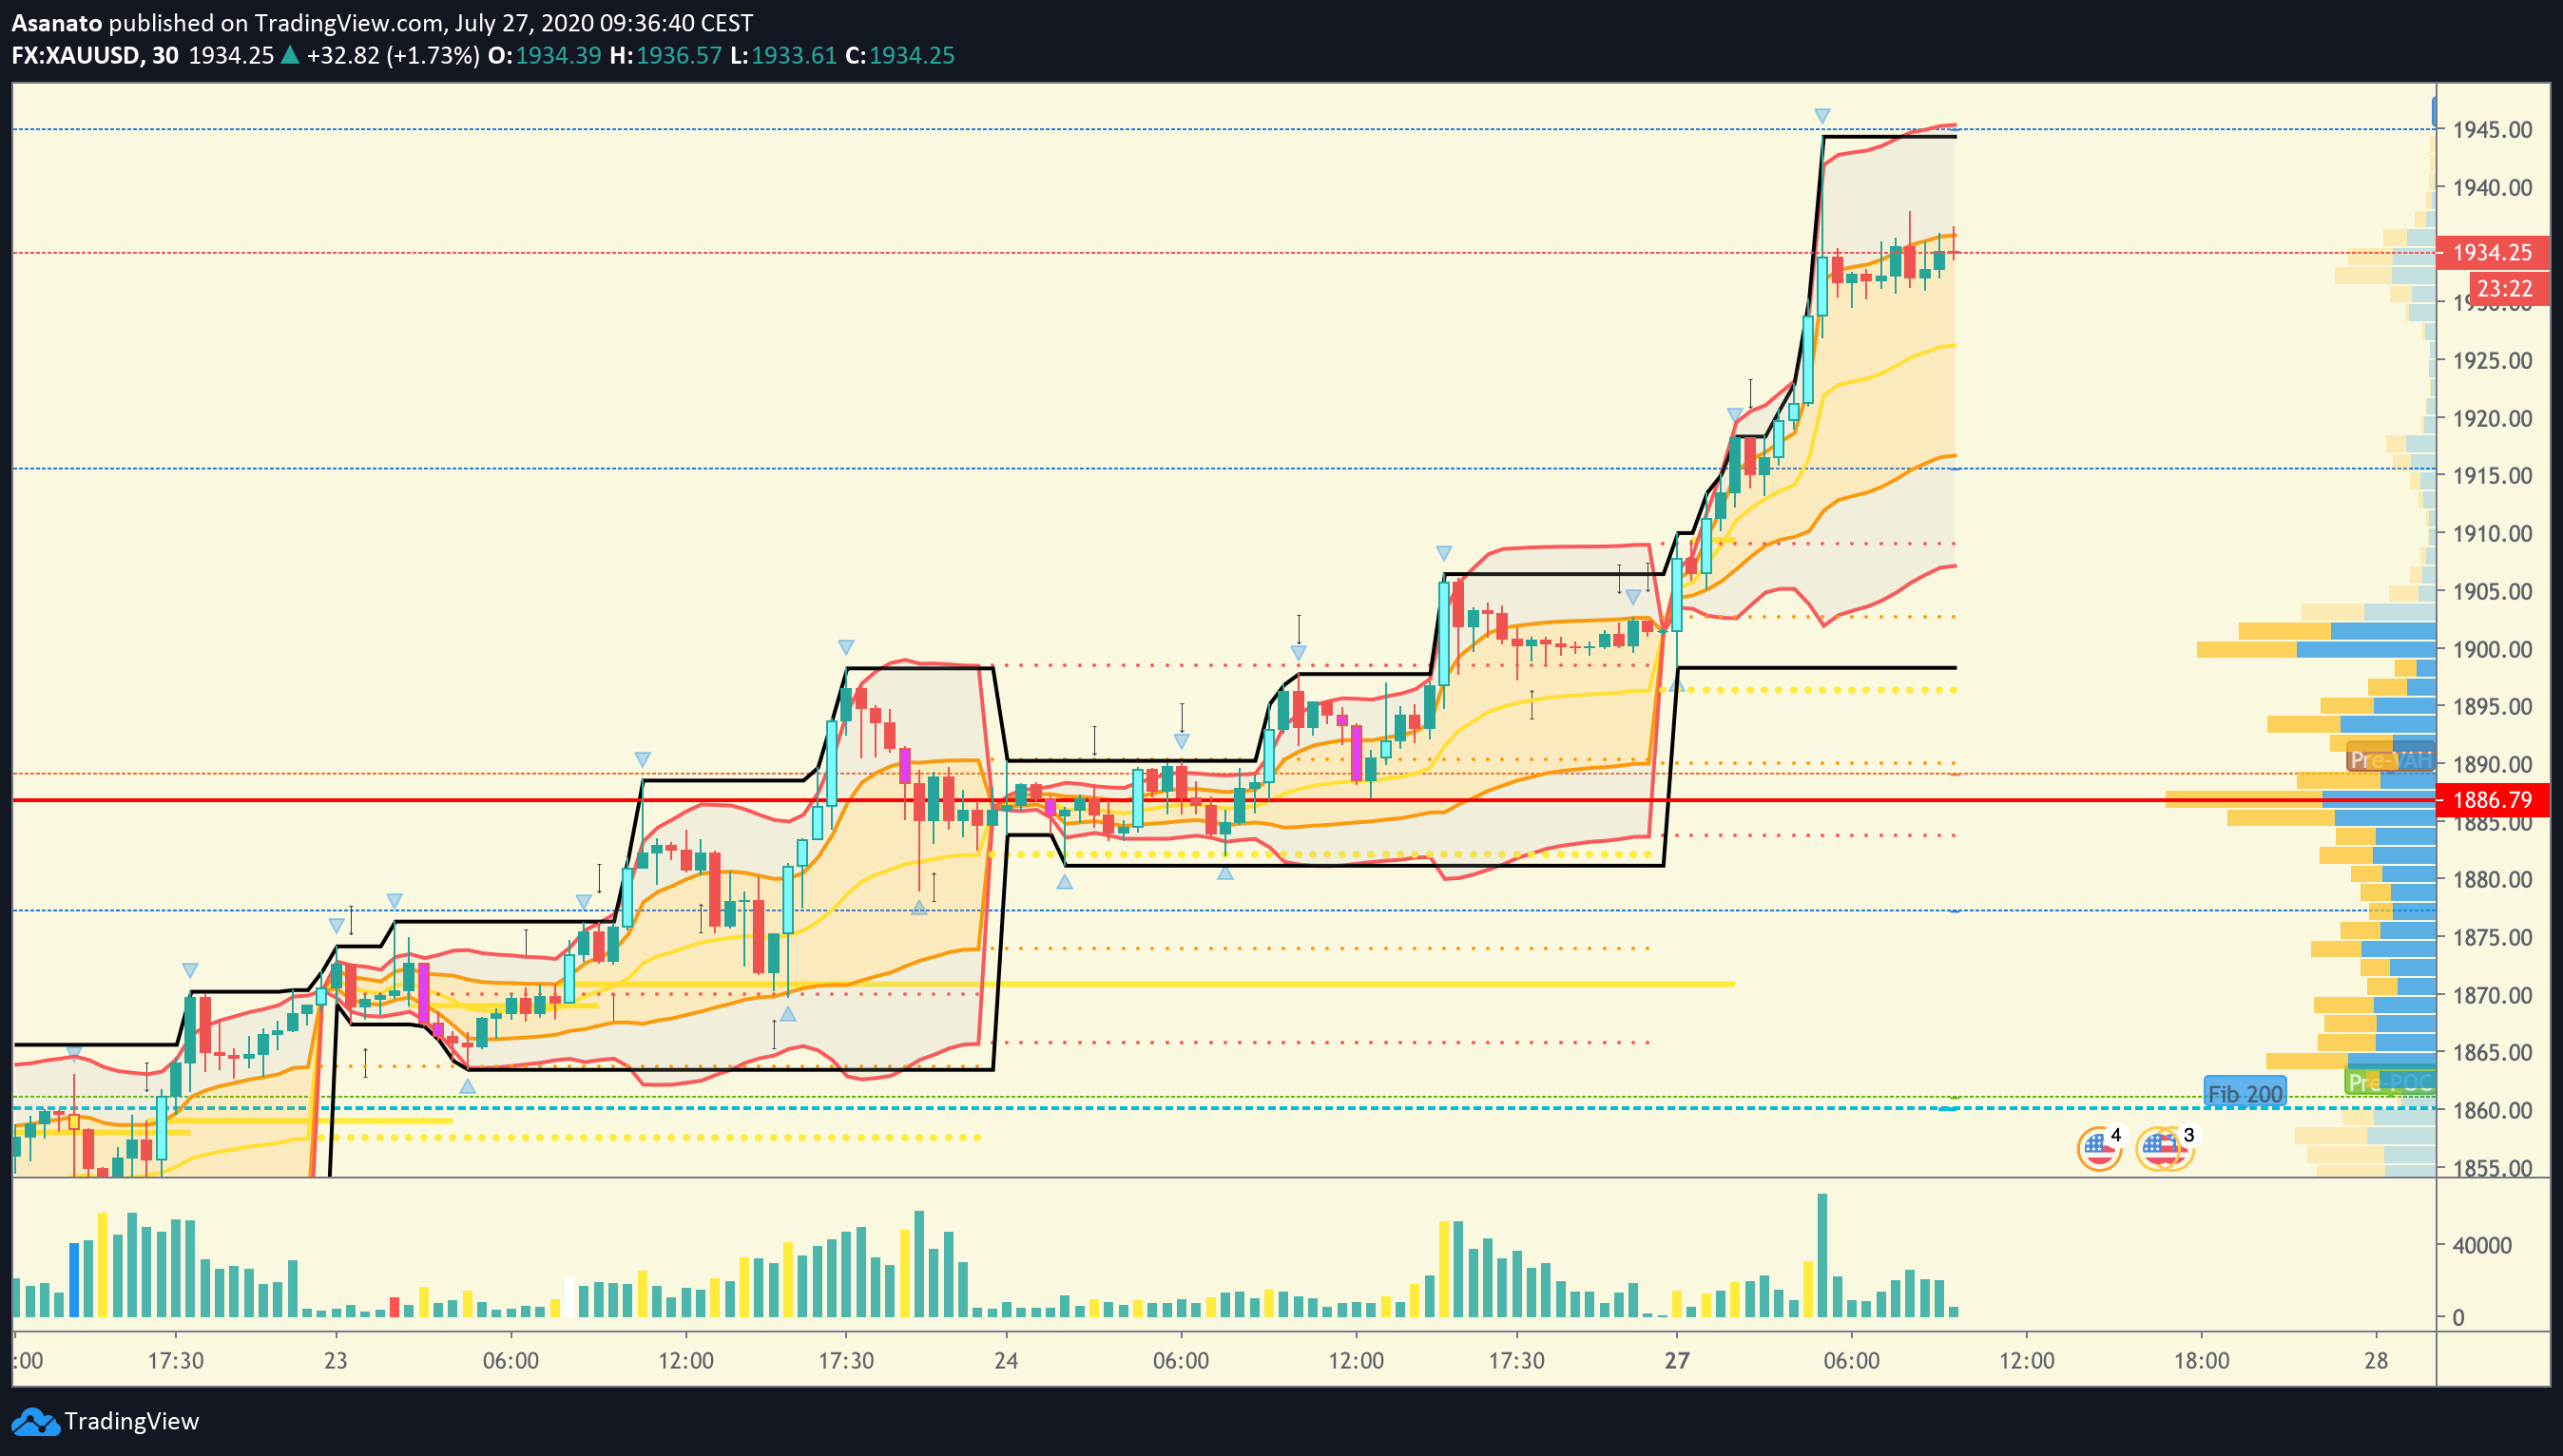This screenshot has height=1456, width=2563.
Task: Click date 23 on the time axis
Action: click(x=336, y=1360)
